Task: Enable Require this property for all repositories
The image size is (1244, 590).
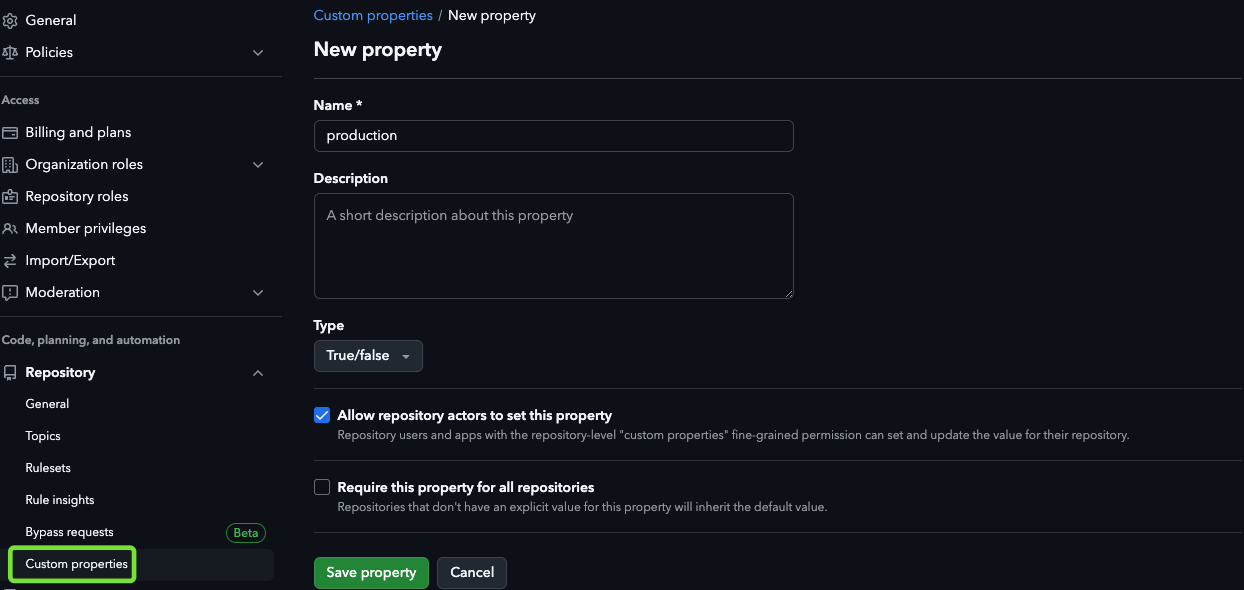Action: 322,487
